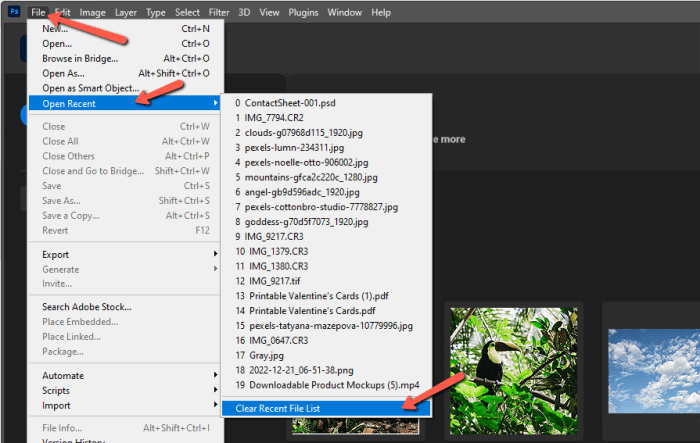Screen dimensions: 700x443
Task: Open the Plugins menu in menu bar
Action: [x=305, y=12]
